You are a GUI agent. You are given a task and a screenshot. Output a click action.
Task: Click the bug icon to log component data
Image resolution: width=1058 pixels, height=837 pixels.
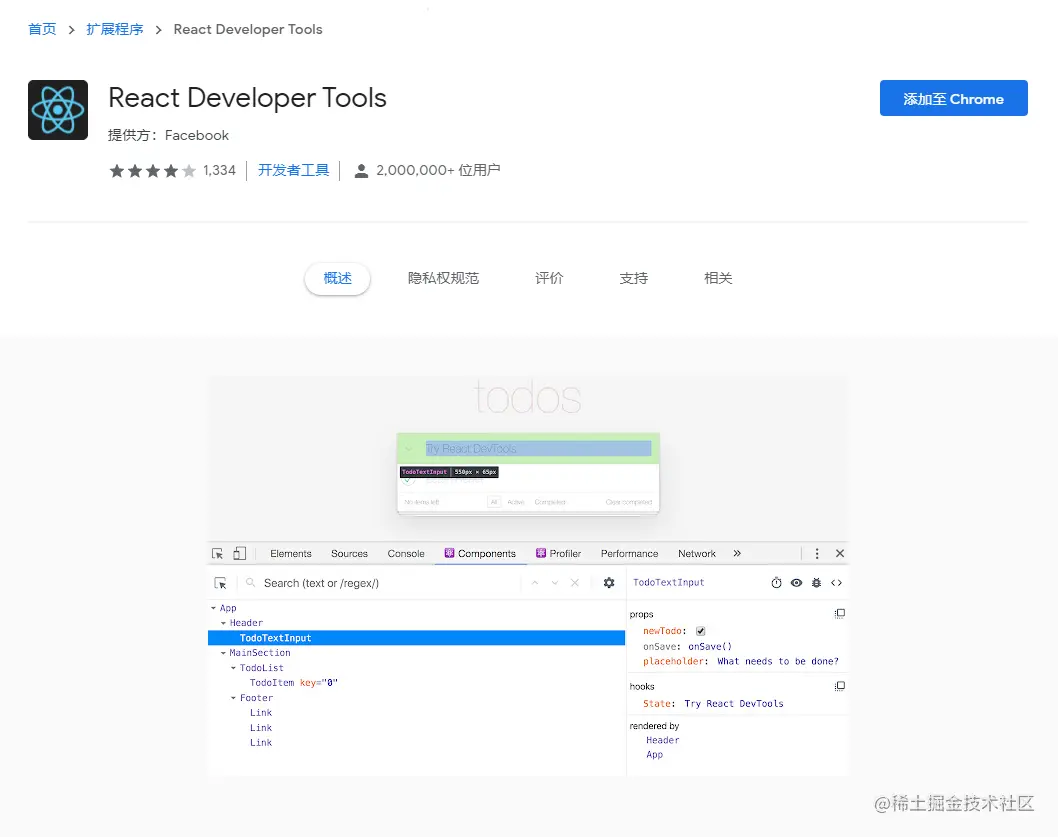pos(816,583)
